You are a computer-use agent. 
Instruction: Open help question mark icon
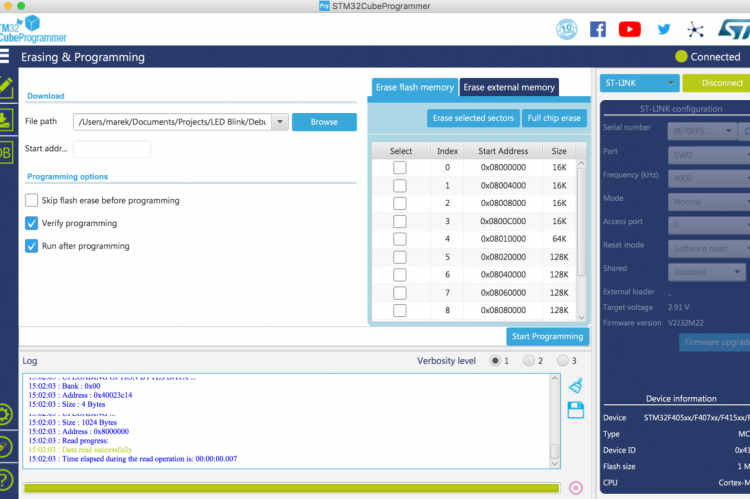tap(5, 479)
